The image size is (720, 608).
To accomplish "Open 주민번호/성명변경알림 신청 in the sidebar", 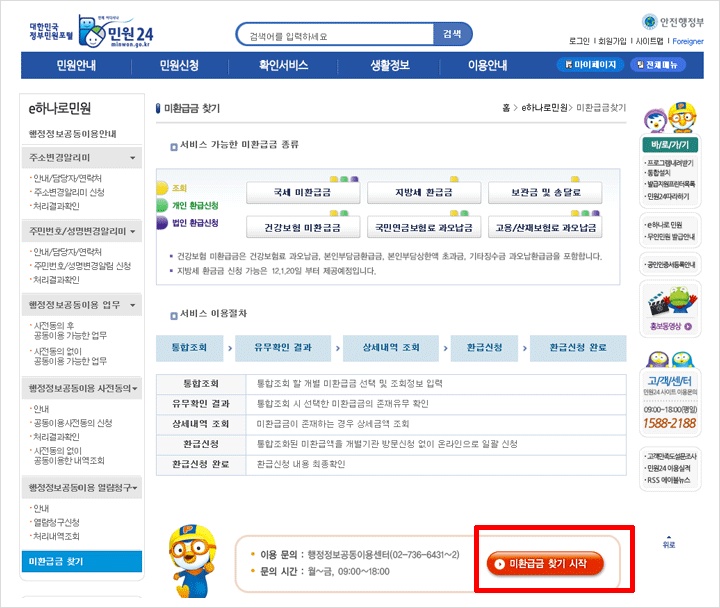I will (82, 266).
